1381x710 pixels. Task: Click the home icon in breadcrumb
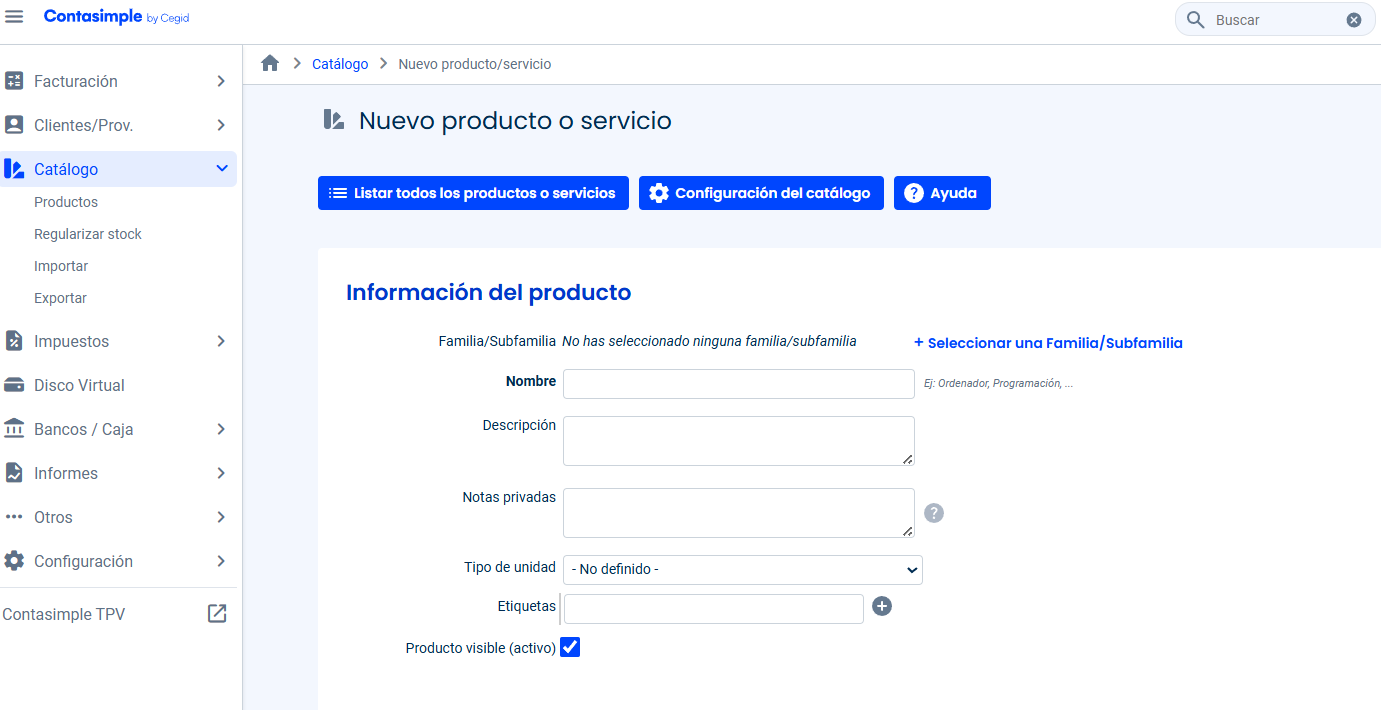pos(270,64)
